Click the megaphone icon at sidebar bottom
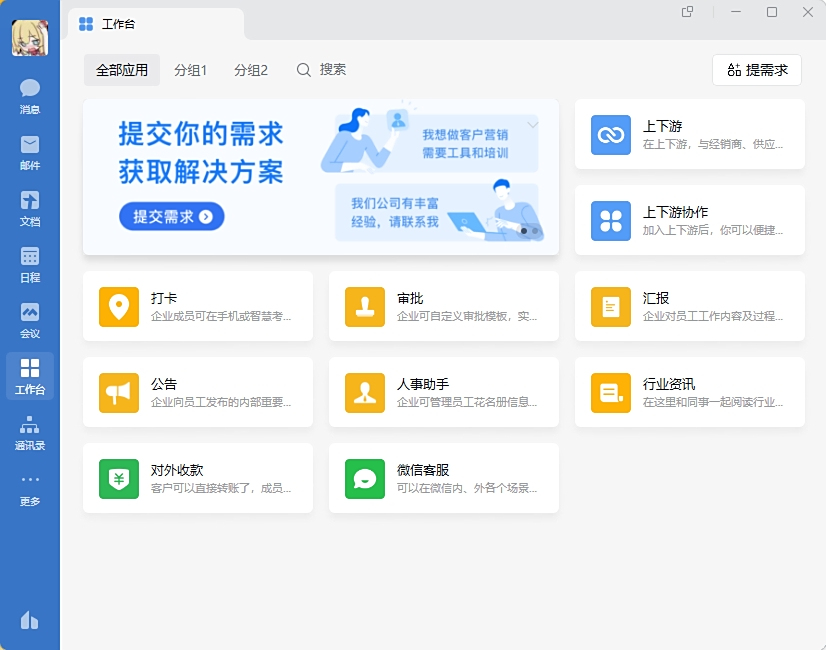 point(29,621)
